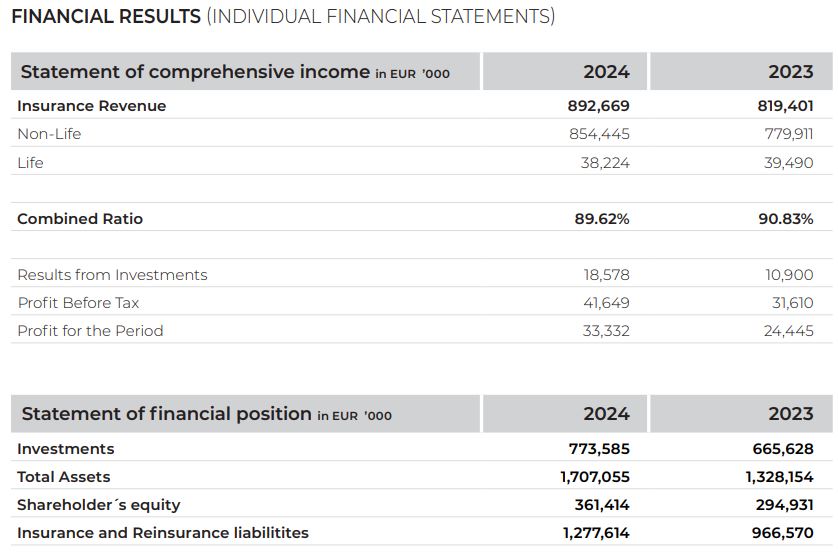
Task: Click the Investments 773,585 value
Action: [599, 449]
